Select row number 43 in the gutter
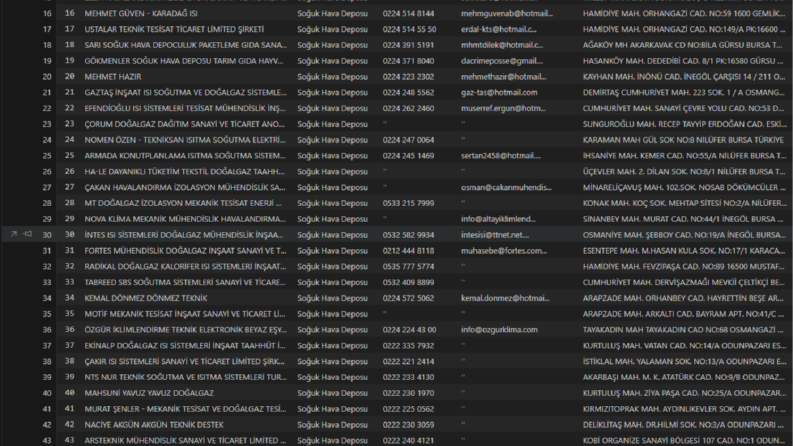Viewport: 793px width, 446px height. click(x=47, y=440)
